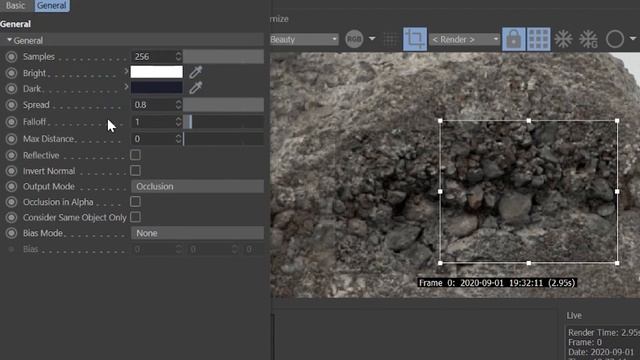
Task: Click the Samples slider bar
Action: click(223, 57)
